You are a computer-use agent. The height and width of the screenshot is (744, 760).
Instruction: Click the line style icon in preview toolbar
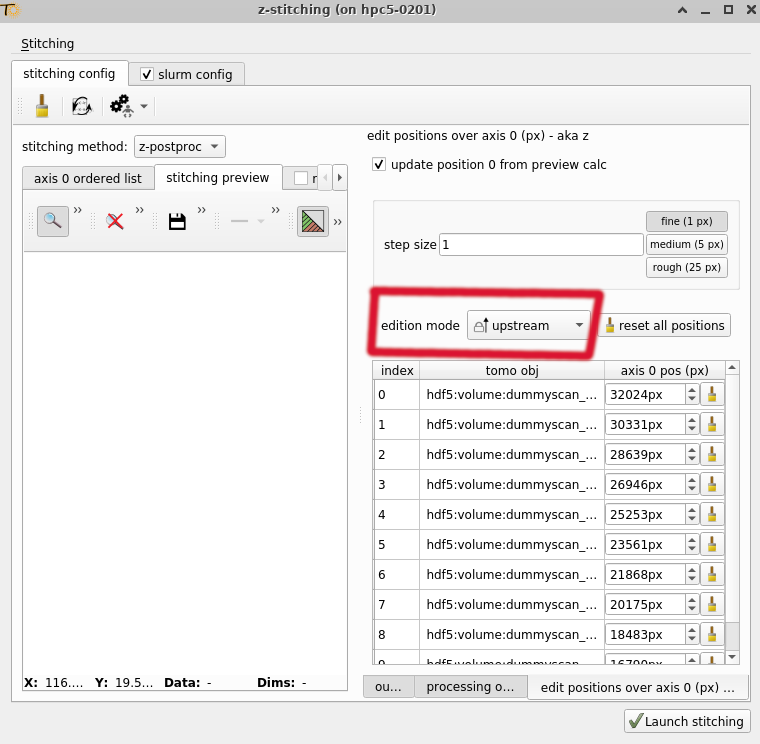(x=239, y=221)
